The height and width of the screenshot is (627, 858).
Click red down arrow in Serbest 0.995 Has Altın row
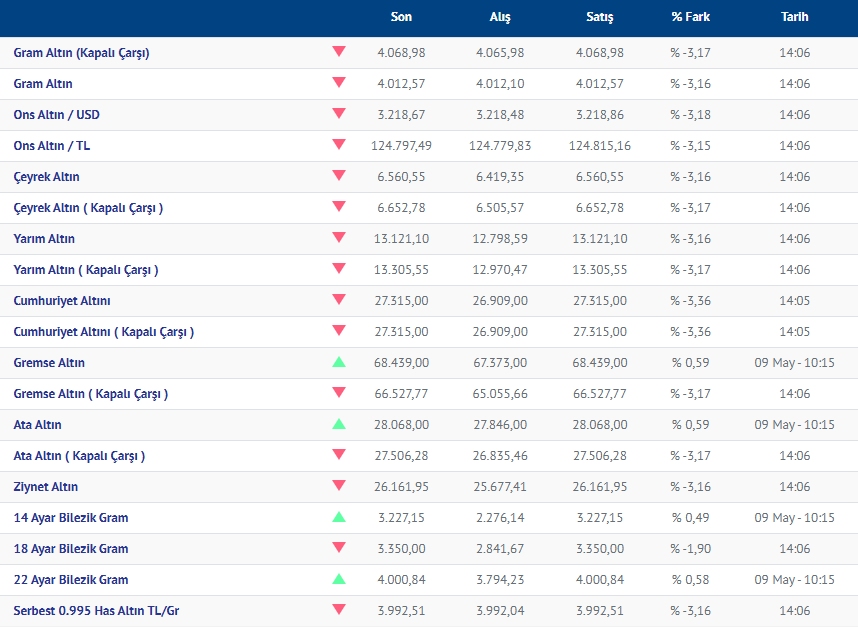coord(339,609)
